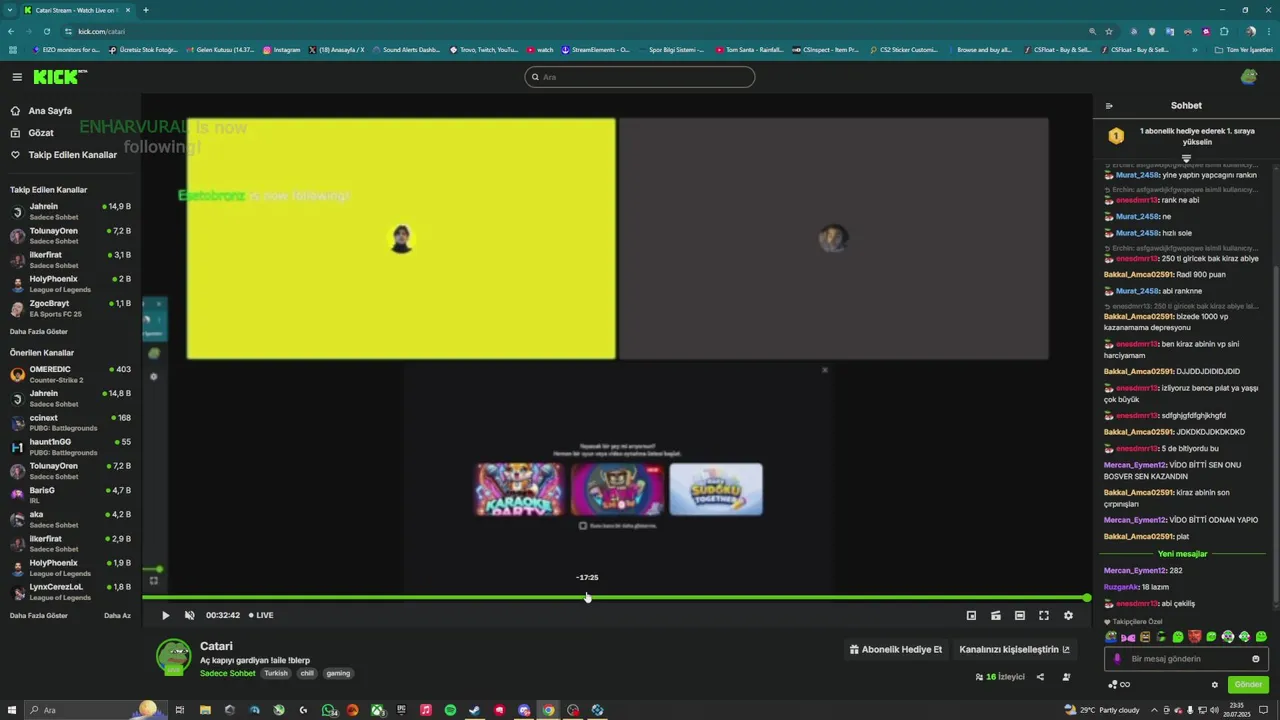Screen dimensions: 1280x720
Task: Open the clip creation icon
Action: coord(995,615)
